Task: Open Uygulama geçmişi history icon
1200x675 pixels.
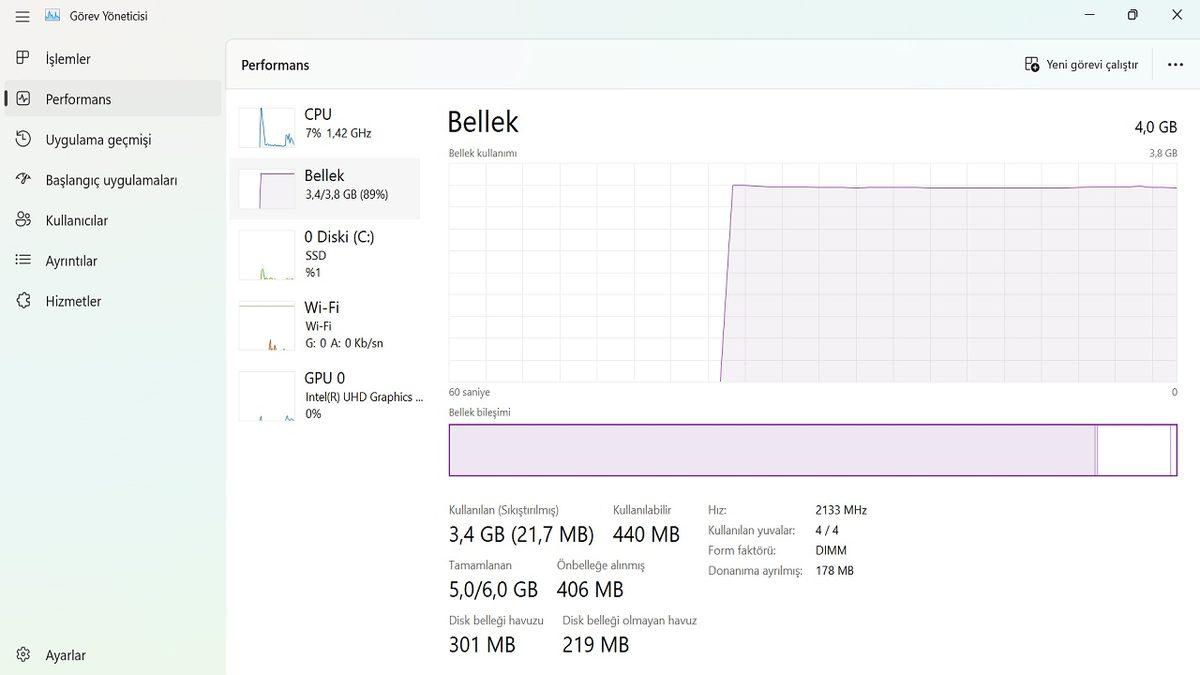Action: click(23, 140)
